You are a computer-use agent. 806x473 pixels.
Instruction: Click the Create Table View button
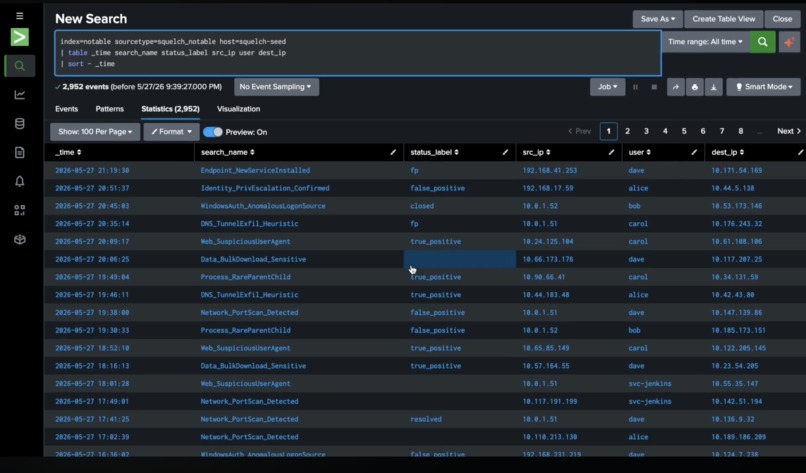723,19
